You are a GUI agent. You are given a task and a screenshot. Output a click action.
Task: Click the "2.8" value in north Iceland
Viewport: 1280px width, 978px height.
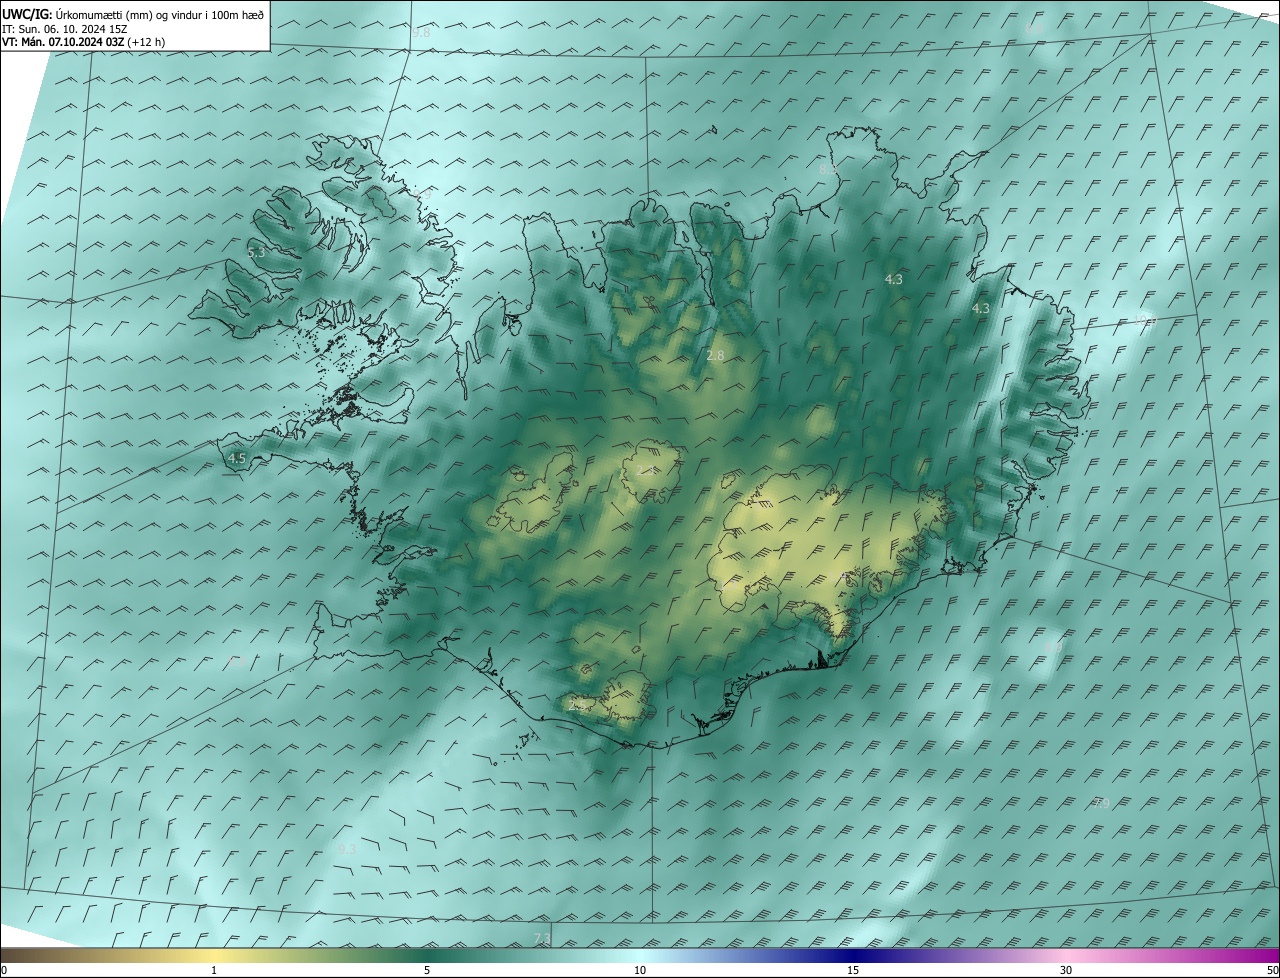(x=715, y=356)
